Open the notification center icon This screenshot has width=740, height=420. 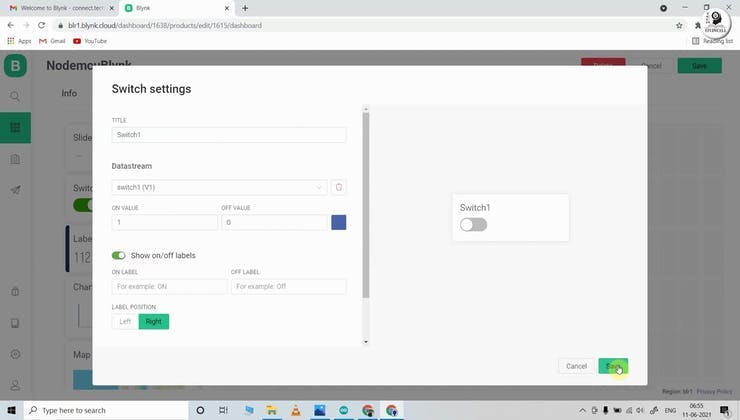725,411
